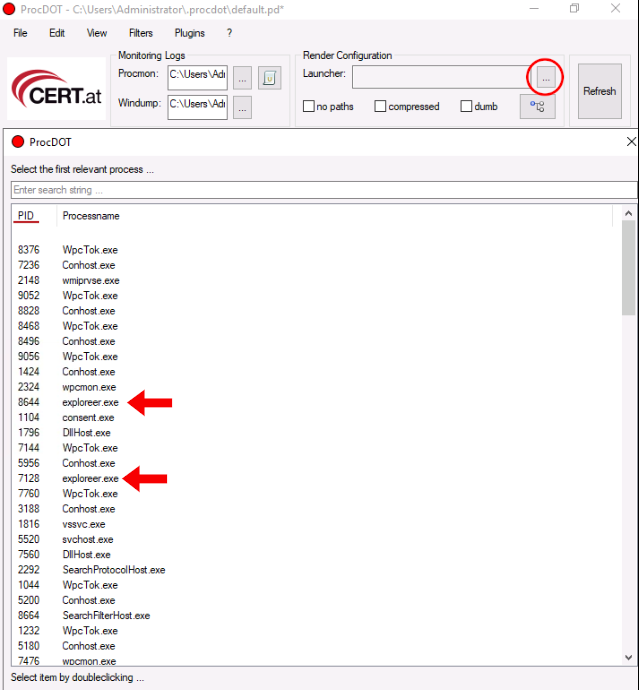Click the CERT.at logo

coord(56,88)
